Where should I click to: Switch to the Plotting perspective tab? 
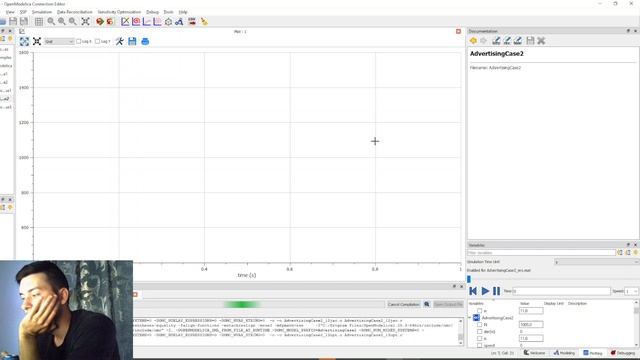[593, 353]
